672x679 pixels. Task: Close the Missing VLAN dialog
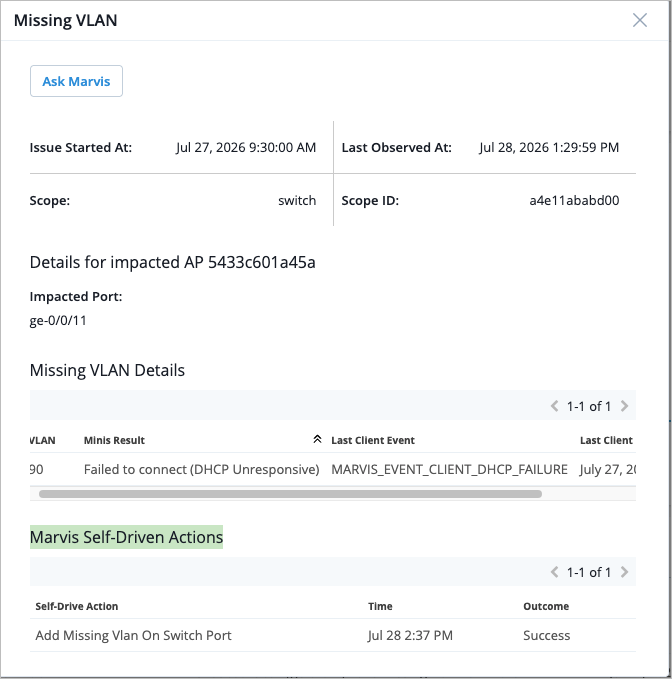tap(640, 20)
